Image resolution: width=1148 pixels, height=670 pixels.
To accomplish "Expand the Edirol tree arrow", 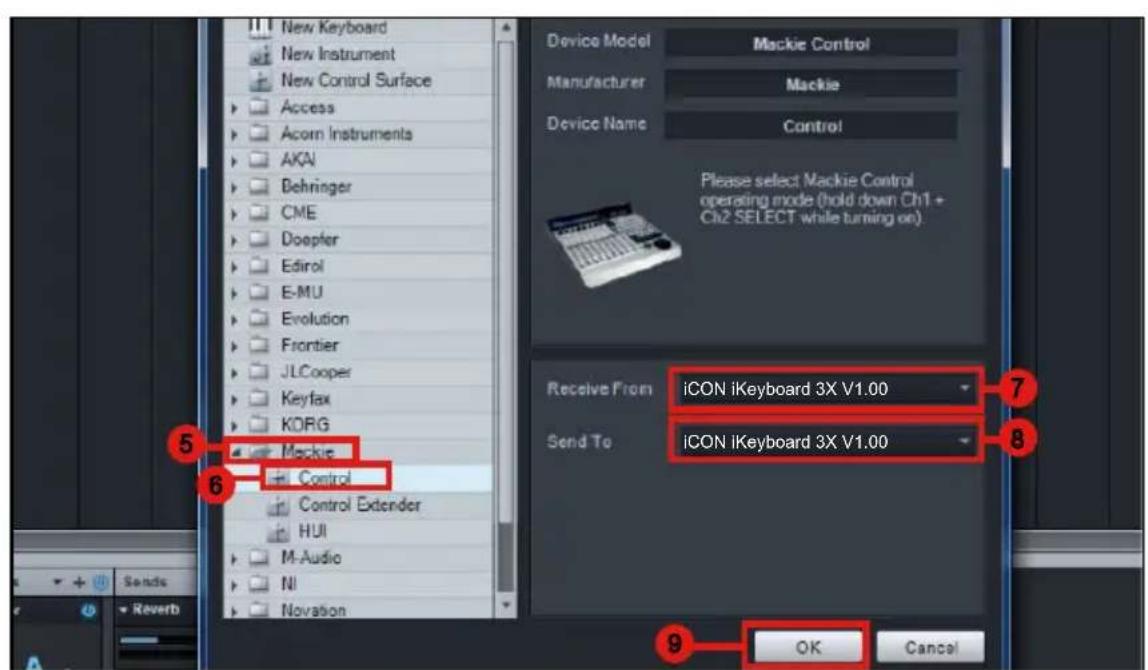I will coord(234,267).
